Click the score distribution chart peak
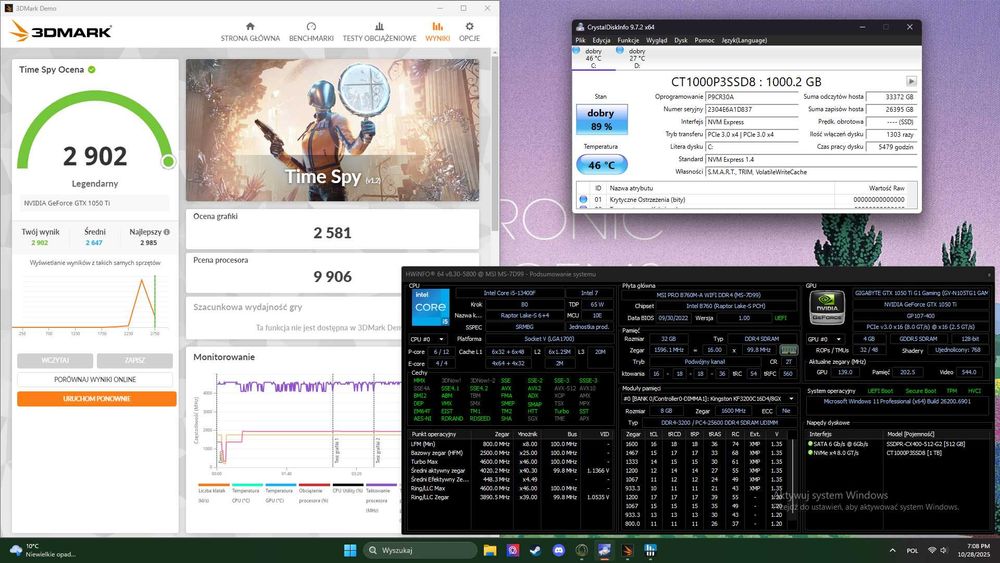Screen dimensions: 1000x563 (x=142, y=281)
